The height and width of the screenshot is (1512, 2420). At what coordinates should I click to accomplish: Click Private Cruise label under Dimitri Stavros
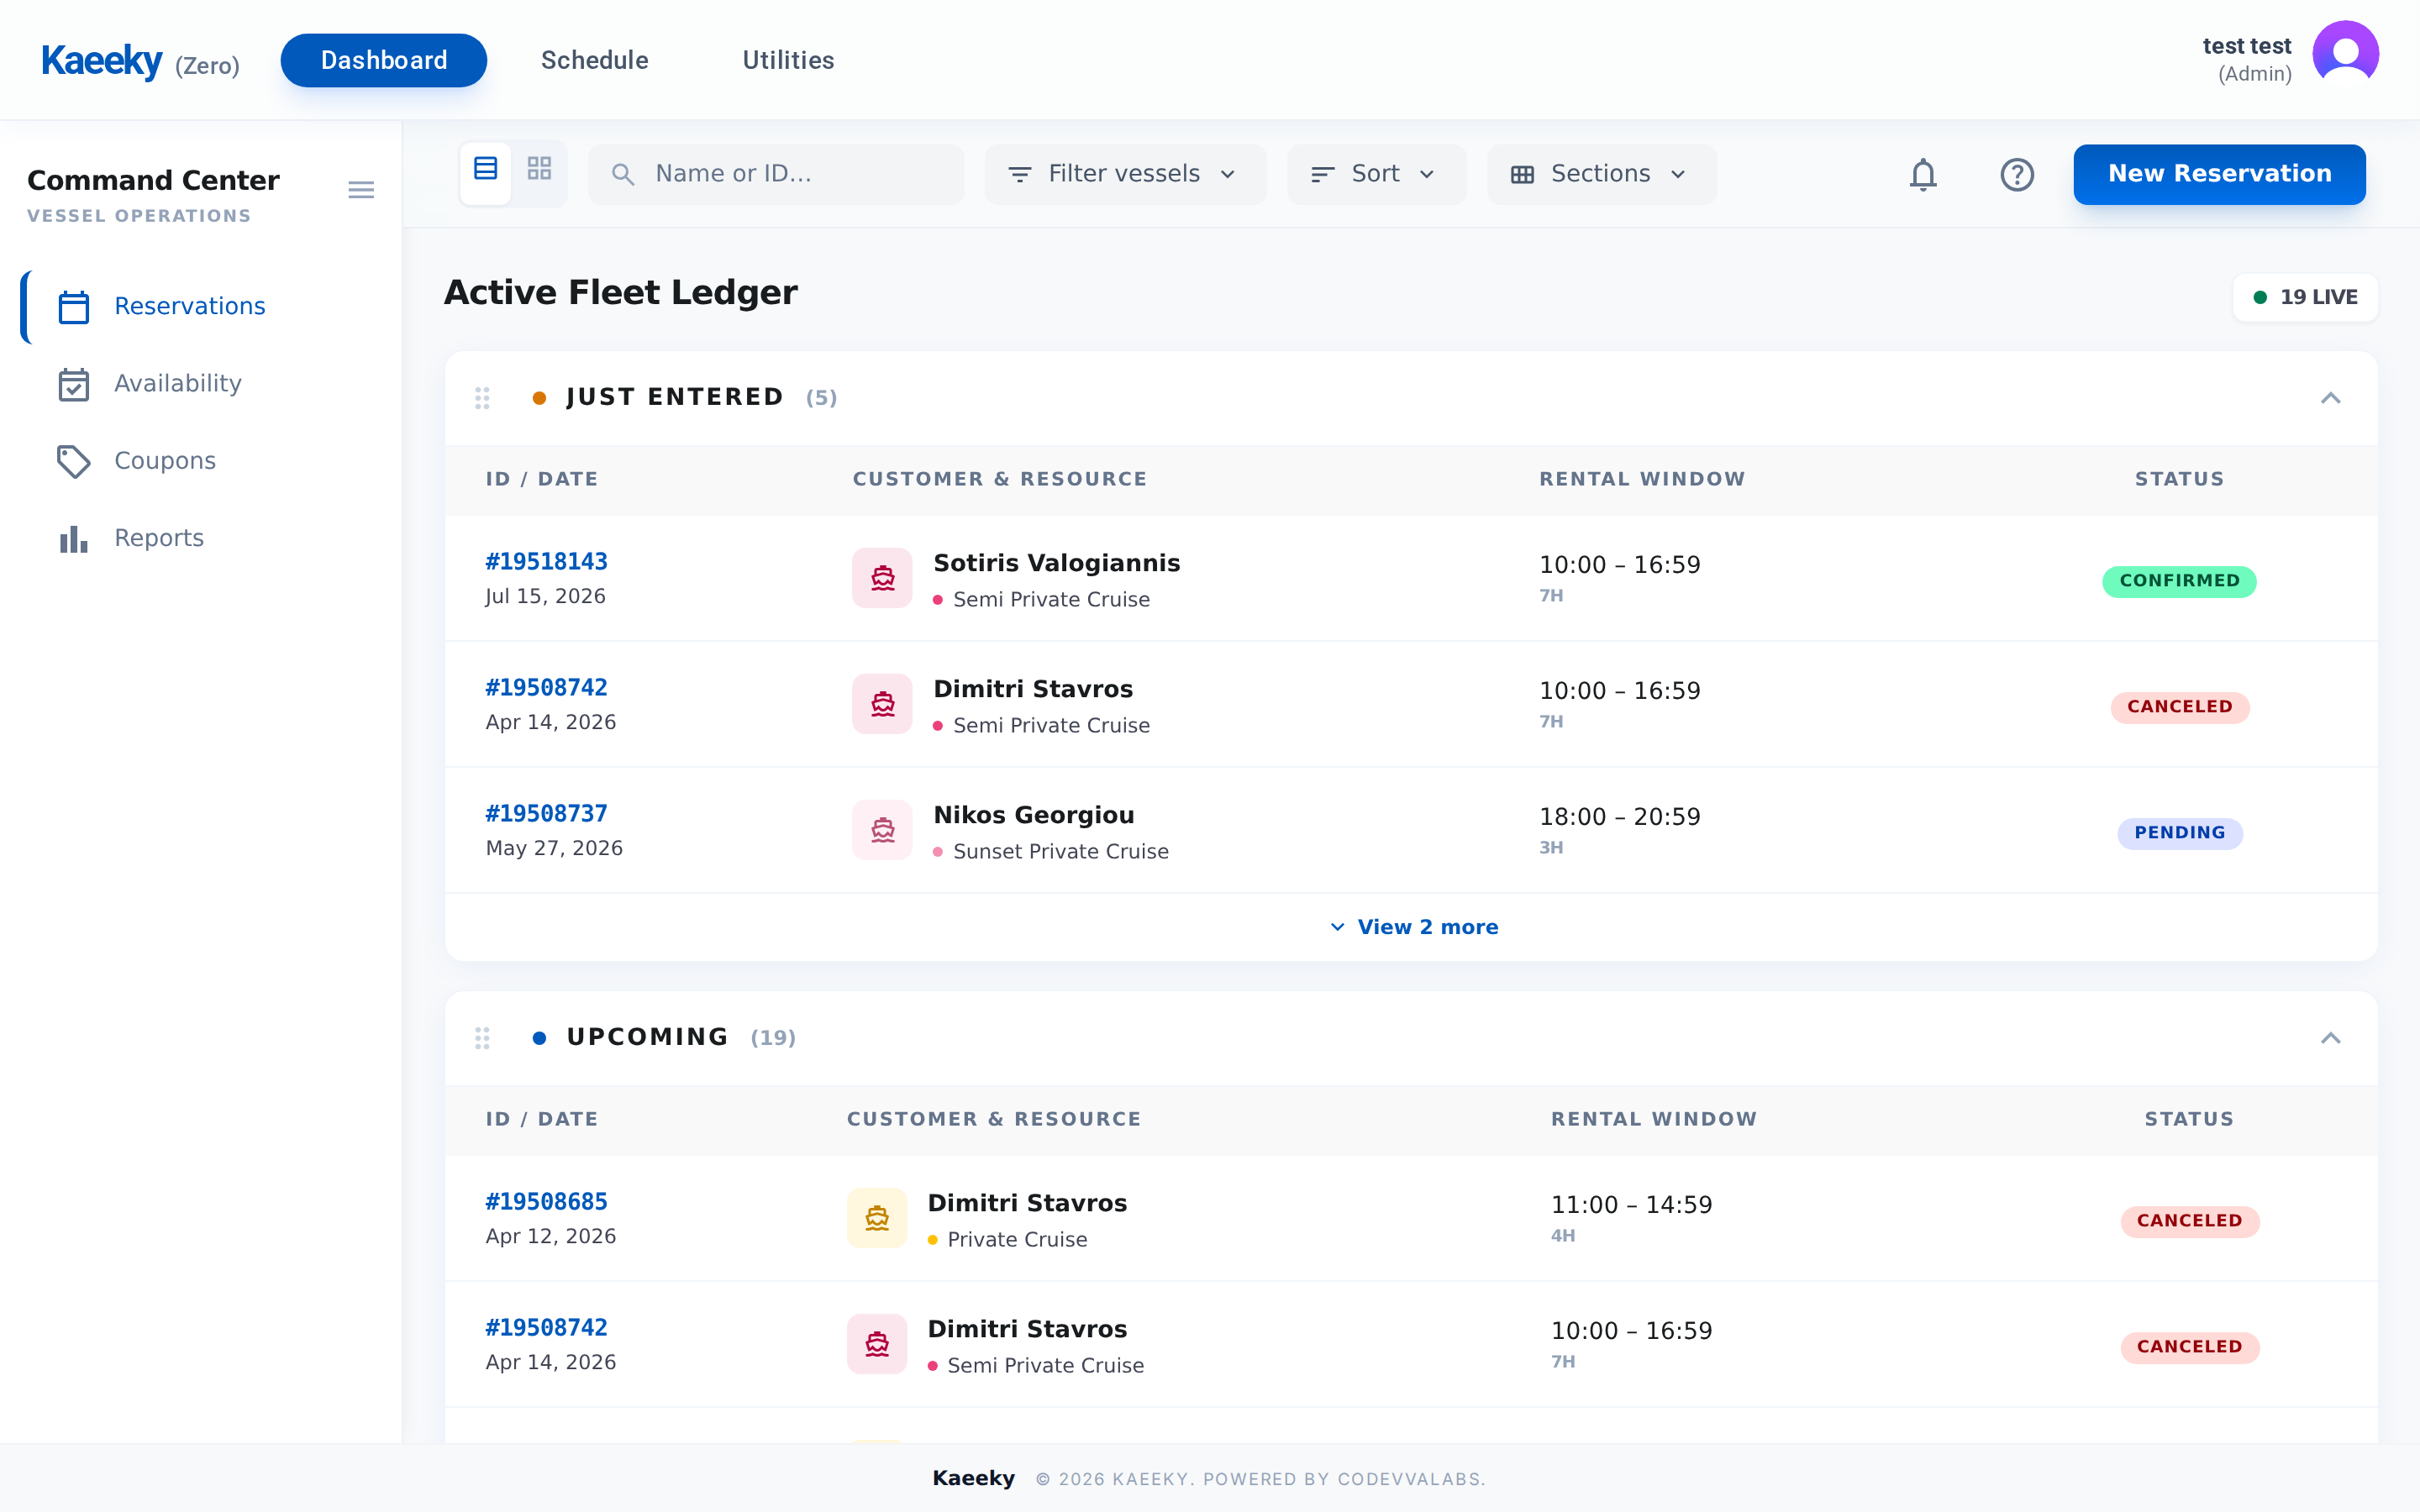click(x=1017, y=1240)
